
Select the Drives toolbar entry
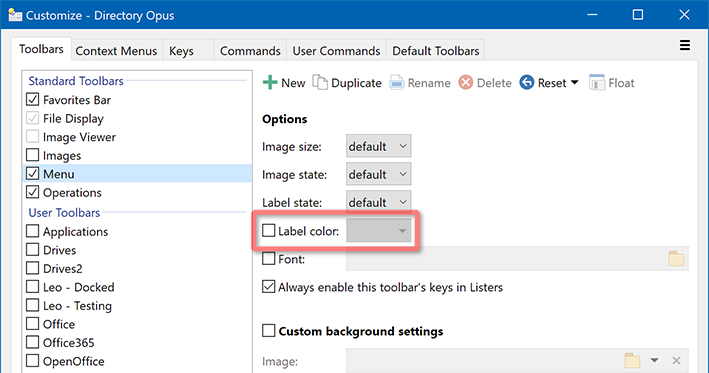point(137,250)
